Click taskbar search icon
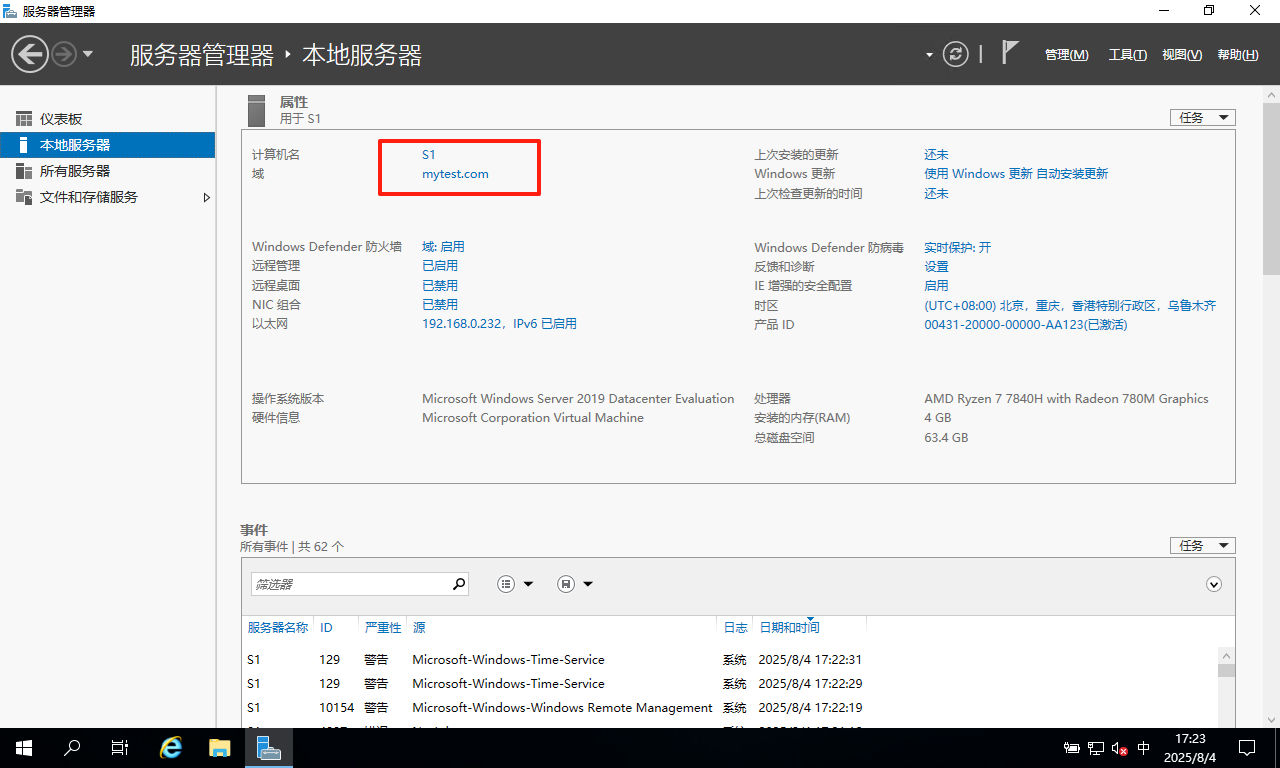Viewport: 1280px width, 768px height. coord(72,748)
